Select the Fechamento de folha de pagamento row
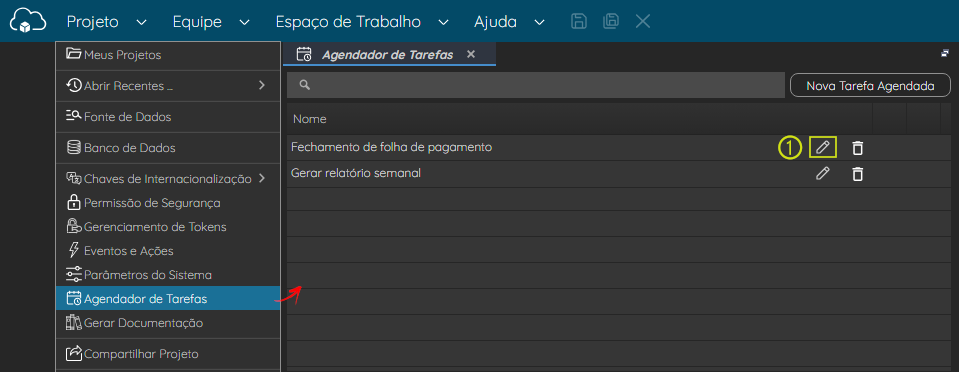The image size is (959, 372). pyautogui.click(x=619, y=147)
